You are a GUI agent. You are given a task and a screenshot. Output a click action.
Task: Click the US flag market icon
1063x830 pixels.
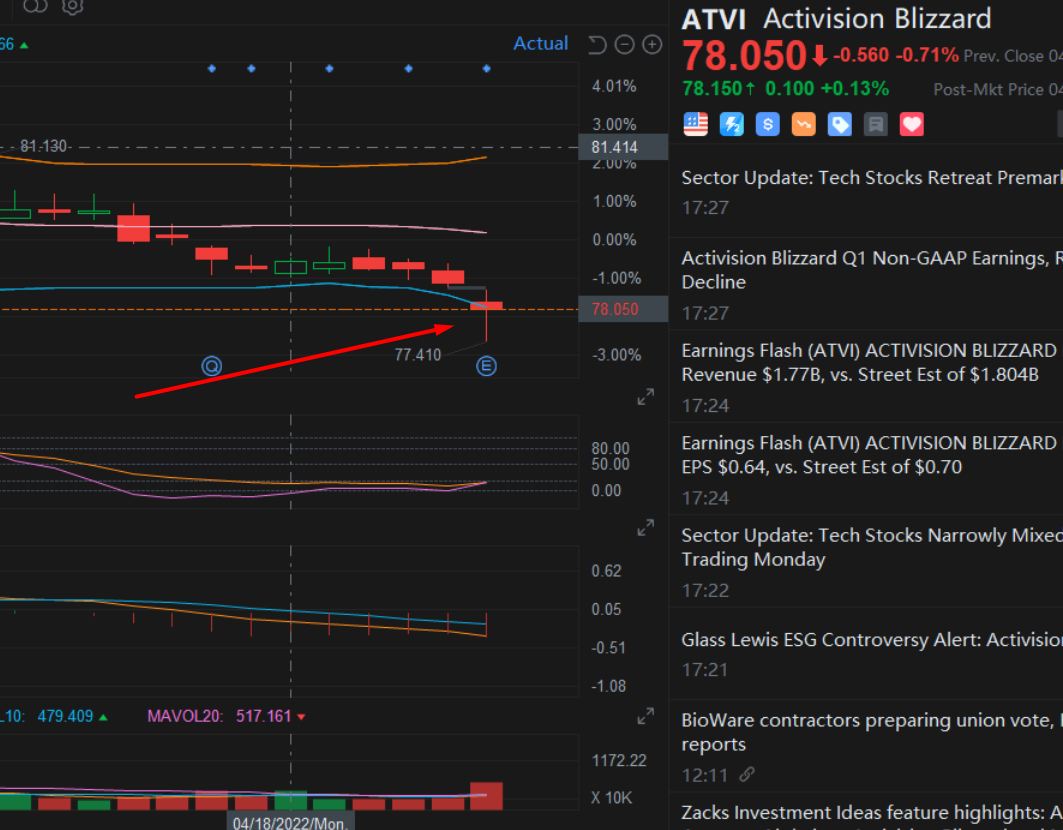696,124
